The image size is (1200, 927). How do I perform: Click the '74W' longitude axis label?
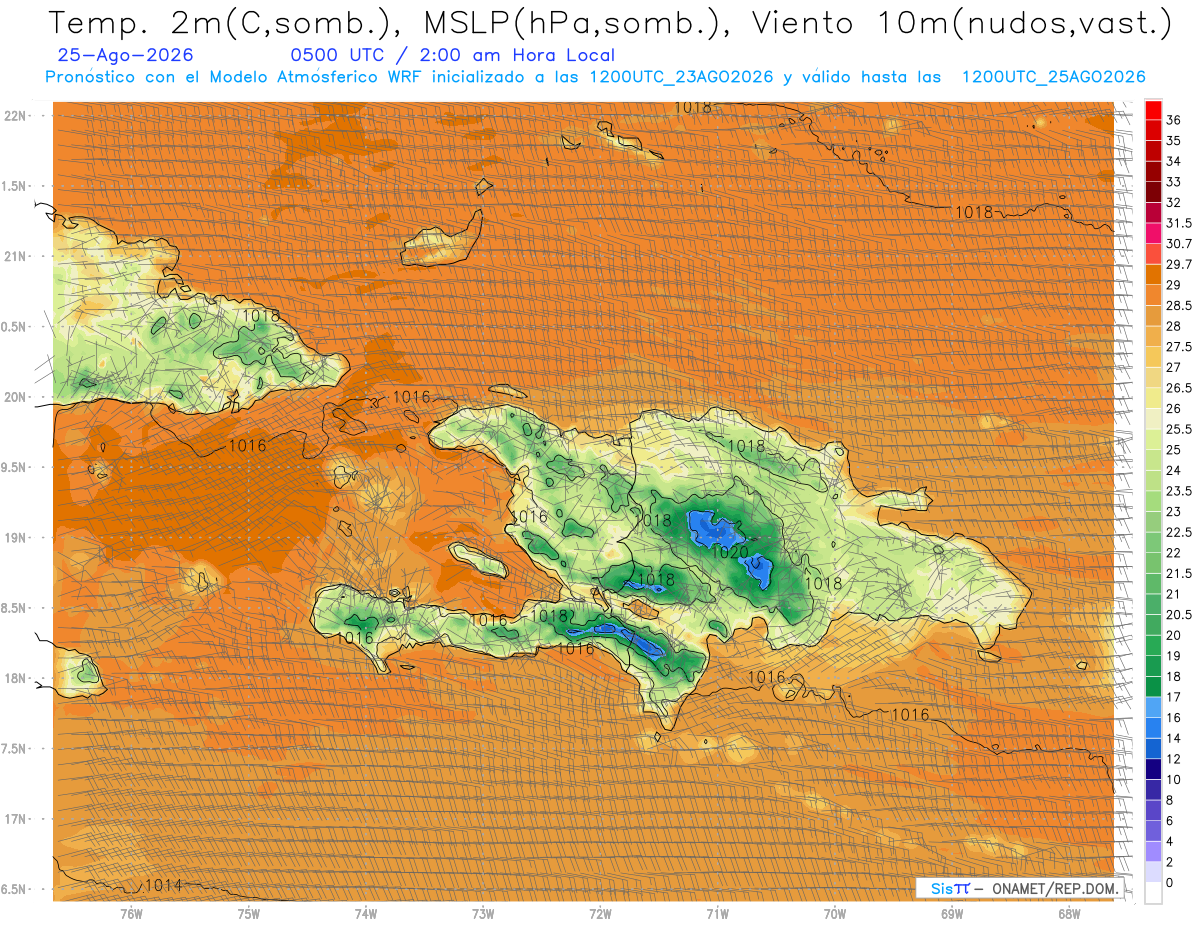(366, 913)
